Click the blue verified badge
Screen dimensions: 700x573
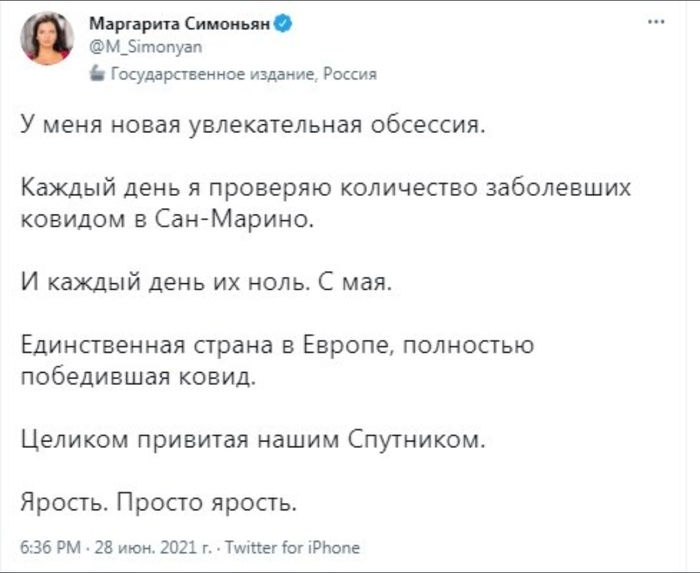(x=283, y=23)
